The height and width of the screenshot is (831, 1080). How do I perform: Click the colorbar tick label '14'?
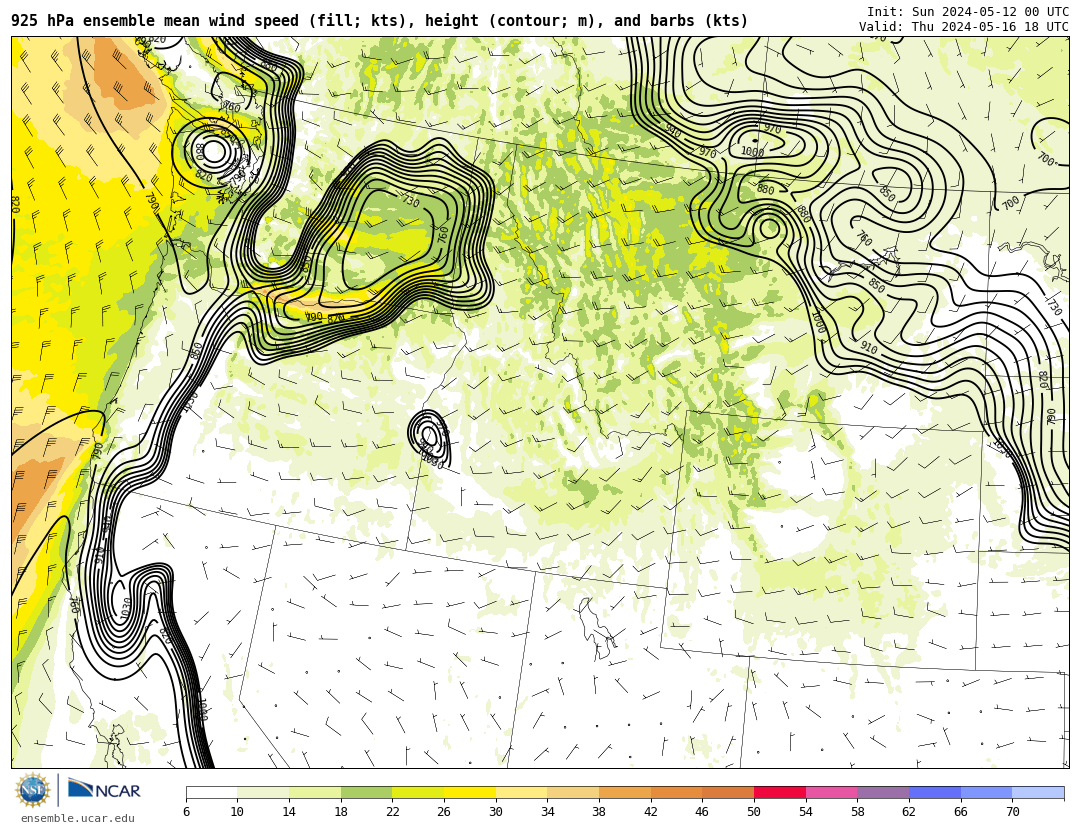tap(289, 812)
